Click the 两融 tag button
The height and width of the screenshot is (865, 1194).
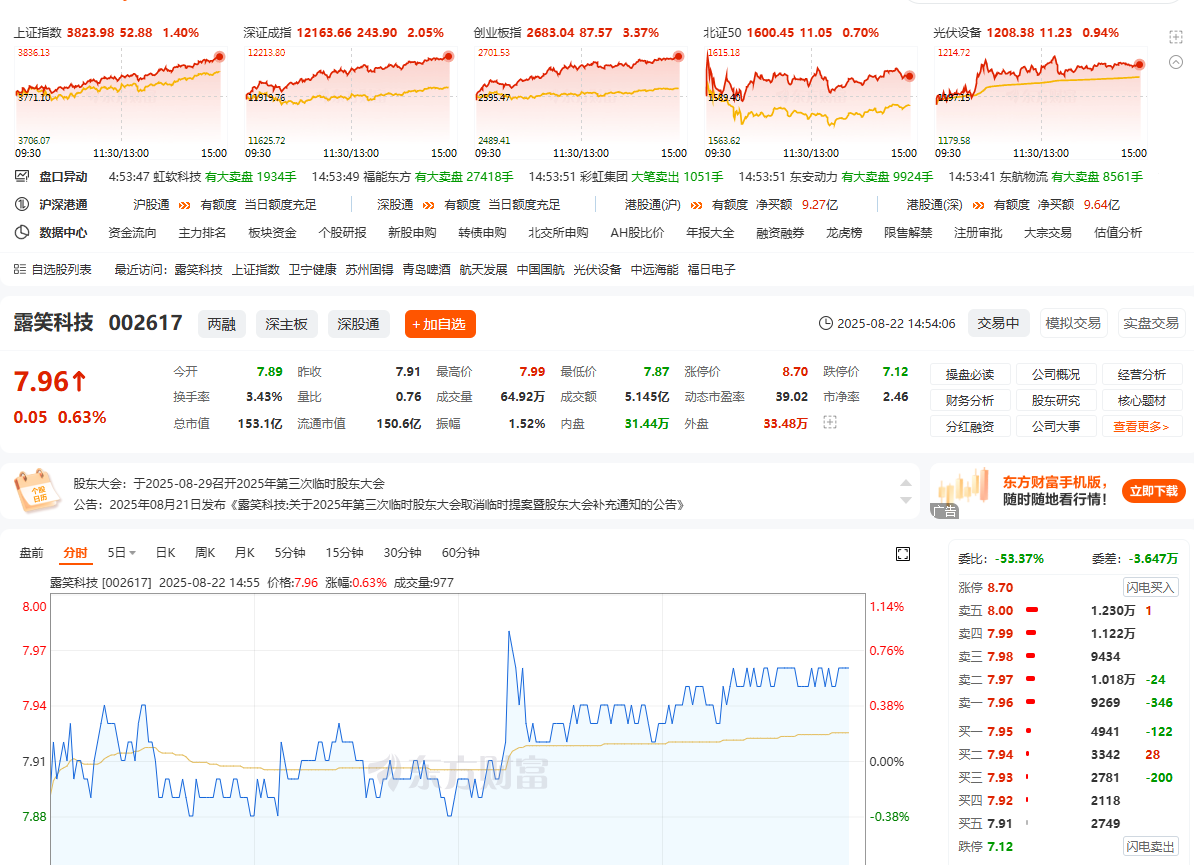click(222, 324)
